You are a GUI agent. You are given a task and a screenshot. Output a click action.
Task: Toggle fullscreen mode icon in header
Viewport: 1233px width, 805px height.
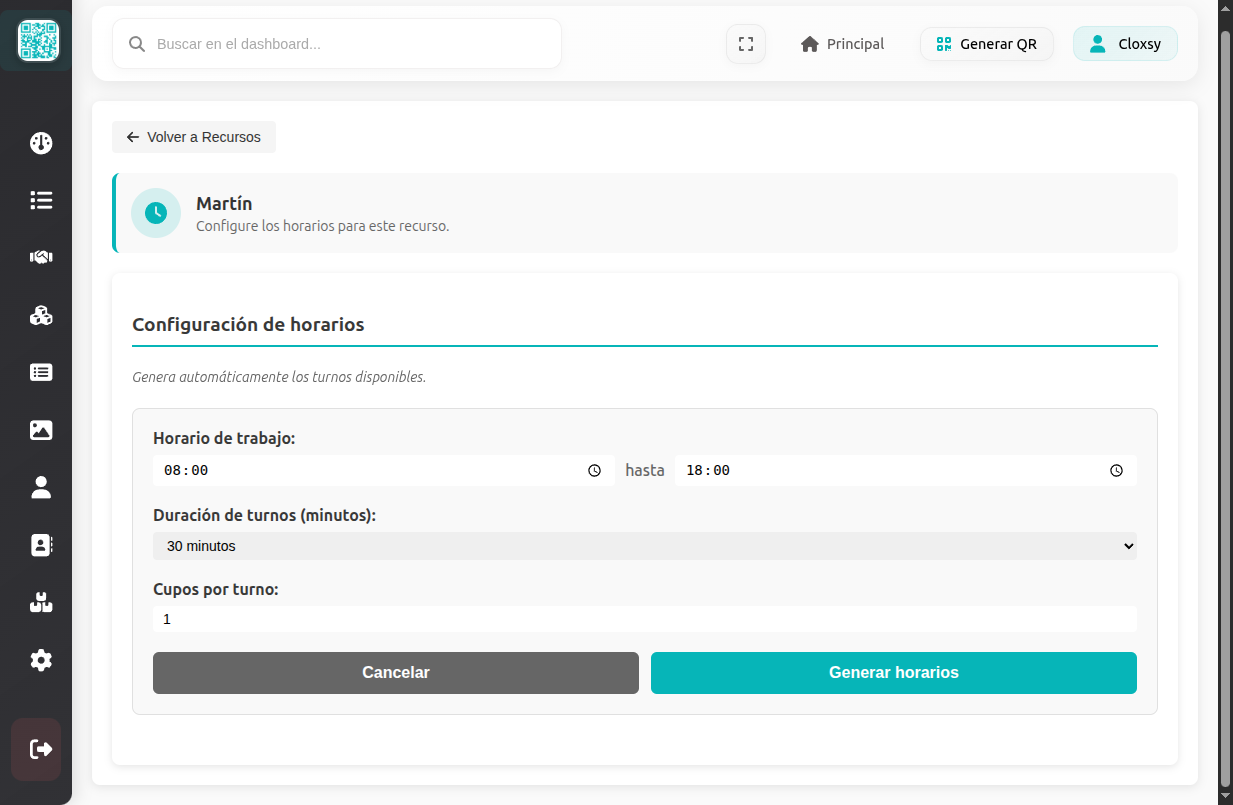[745, 44]
